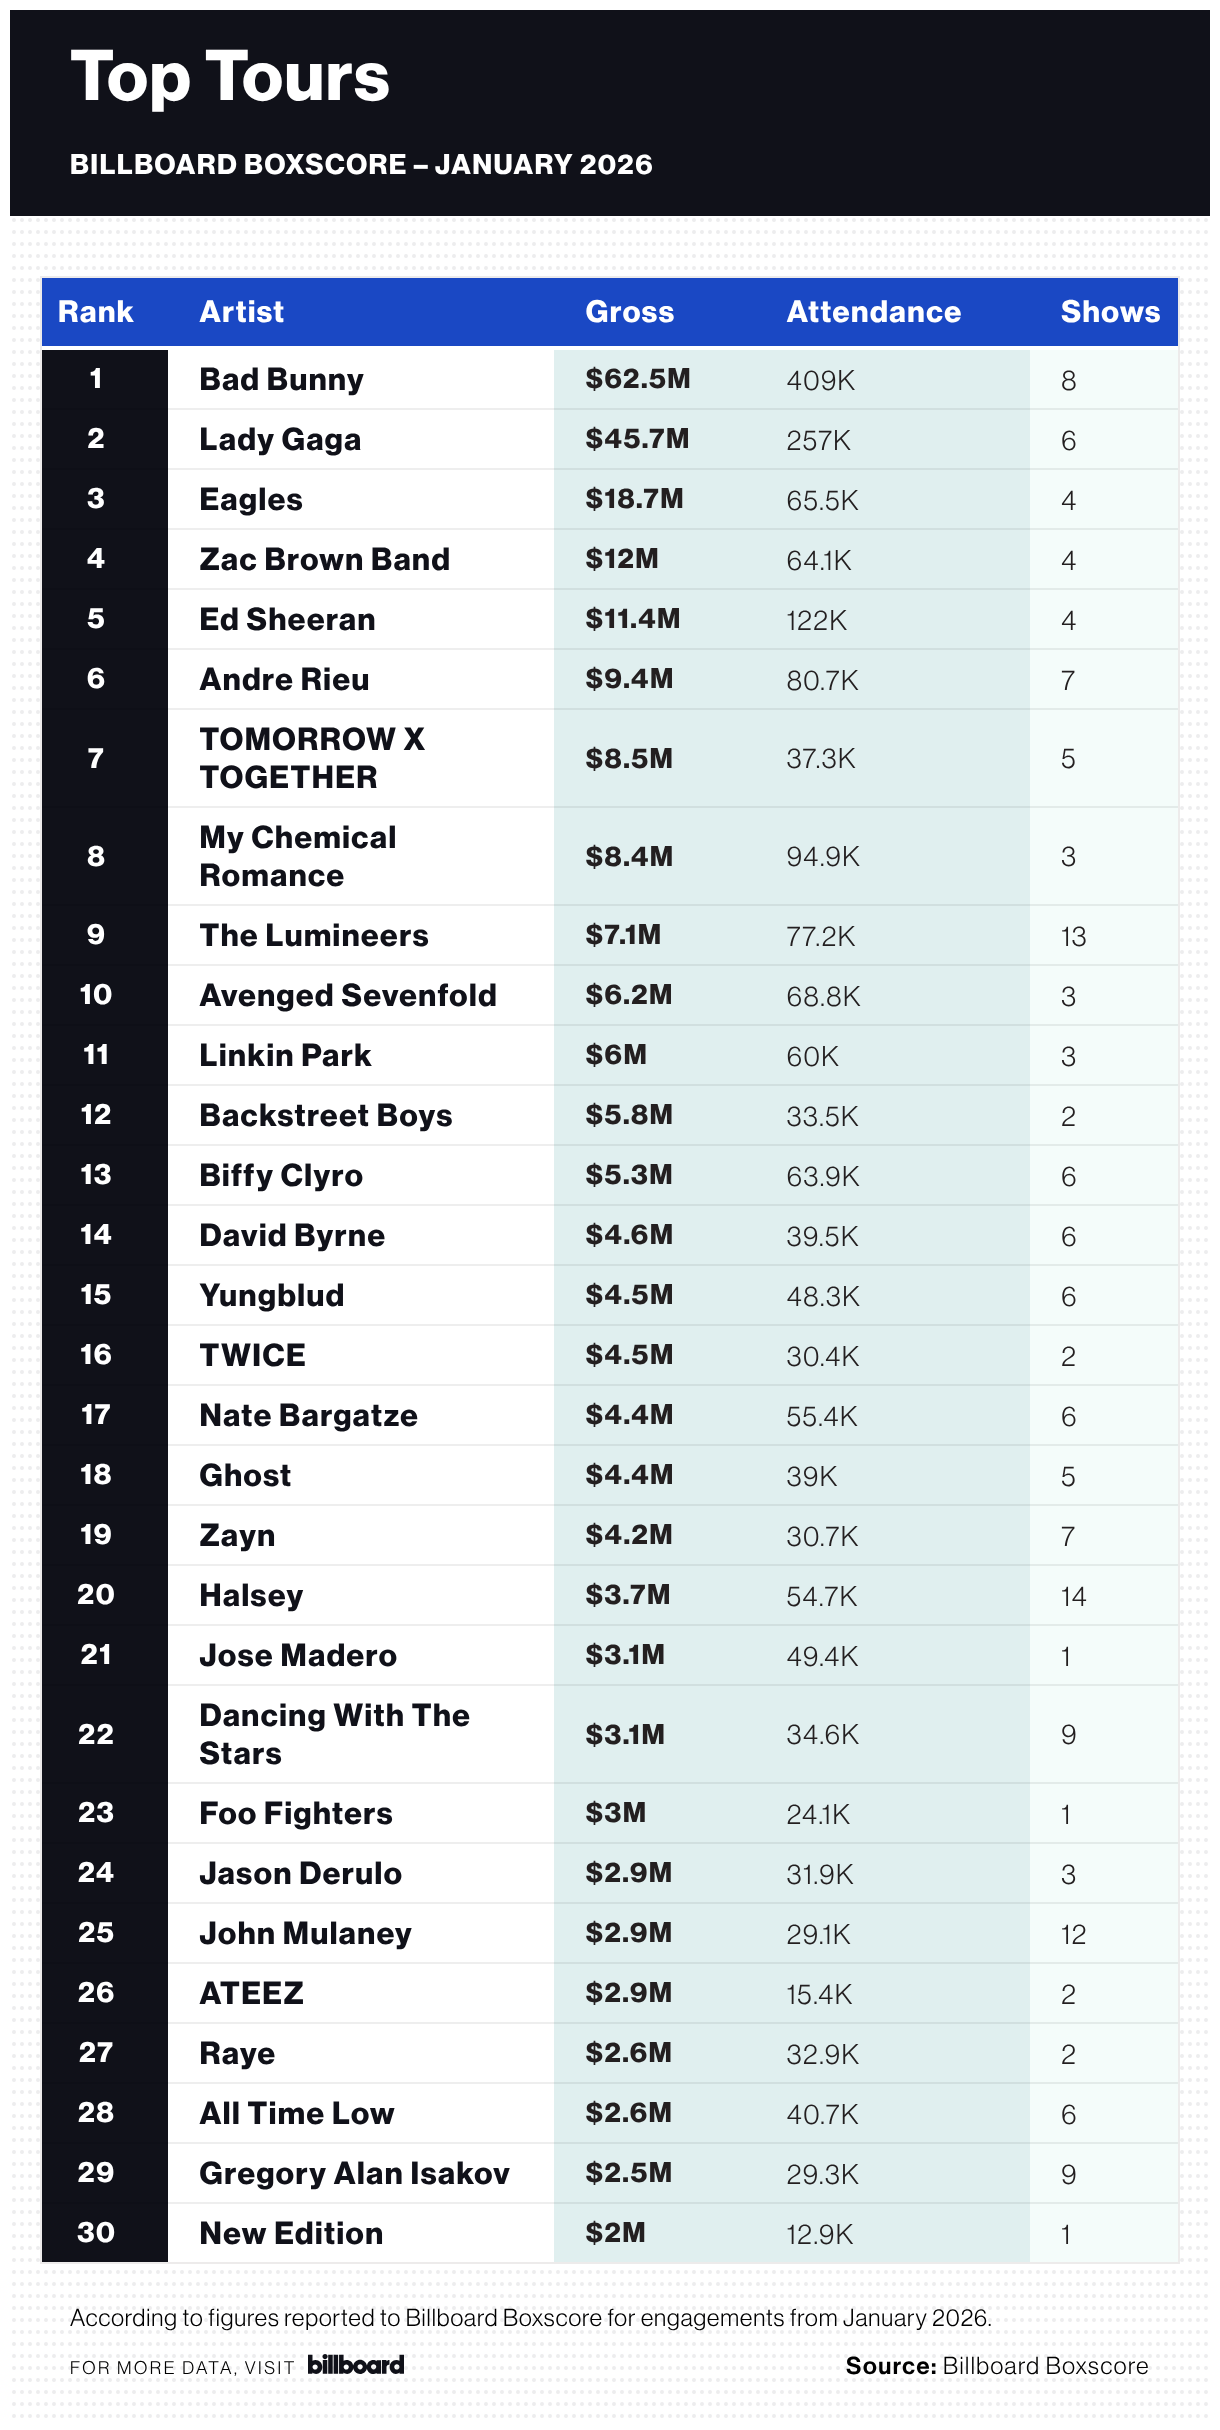Select the Shows column header
Image resolution: width=1220 pixels, height=2430 pixels.
pos(1110,312)
